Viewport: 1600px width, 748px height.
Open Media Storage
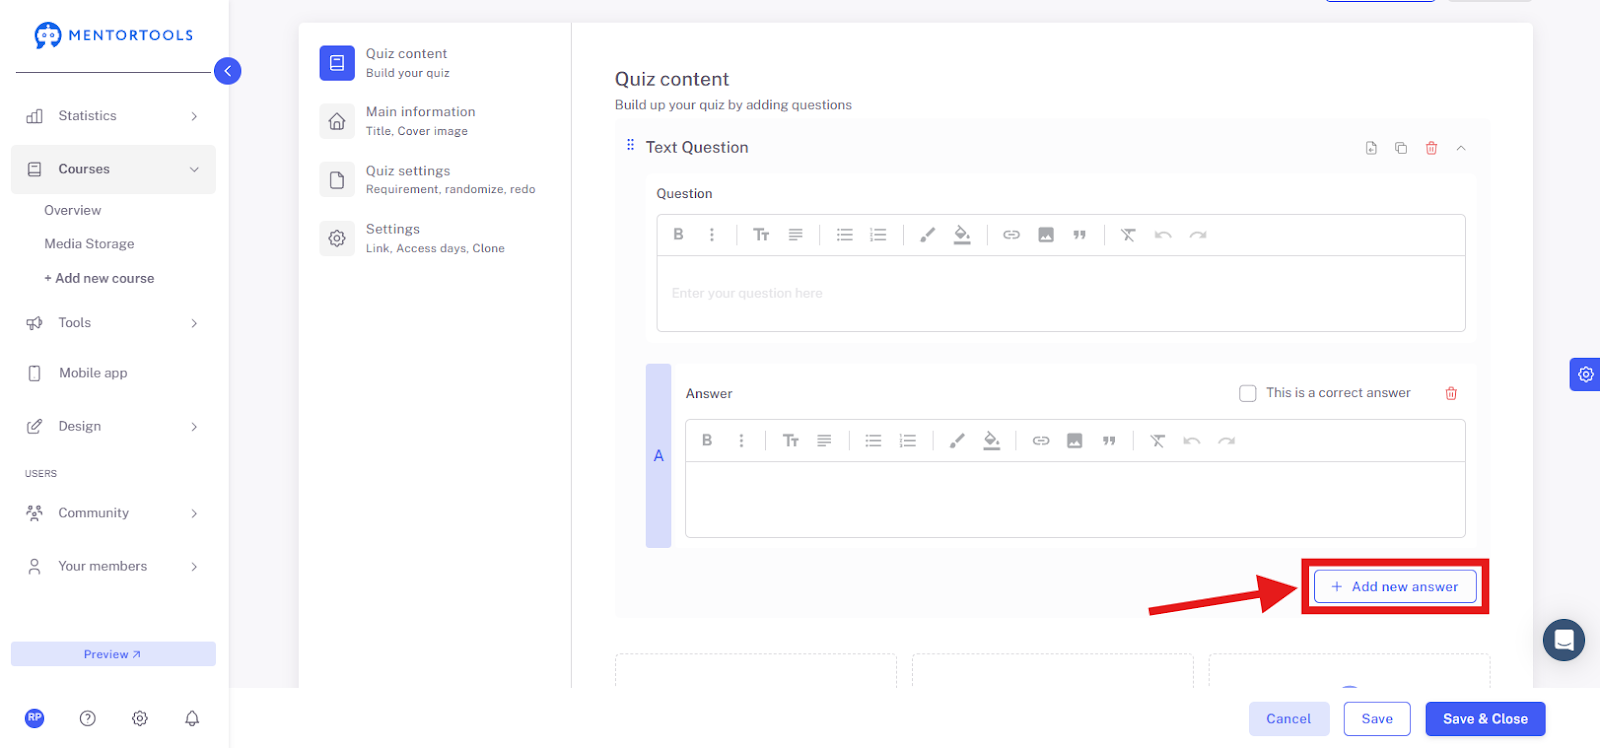89,244
